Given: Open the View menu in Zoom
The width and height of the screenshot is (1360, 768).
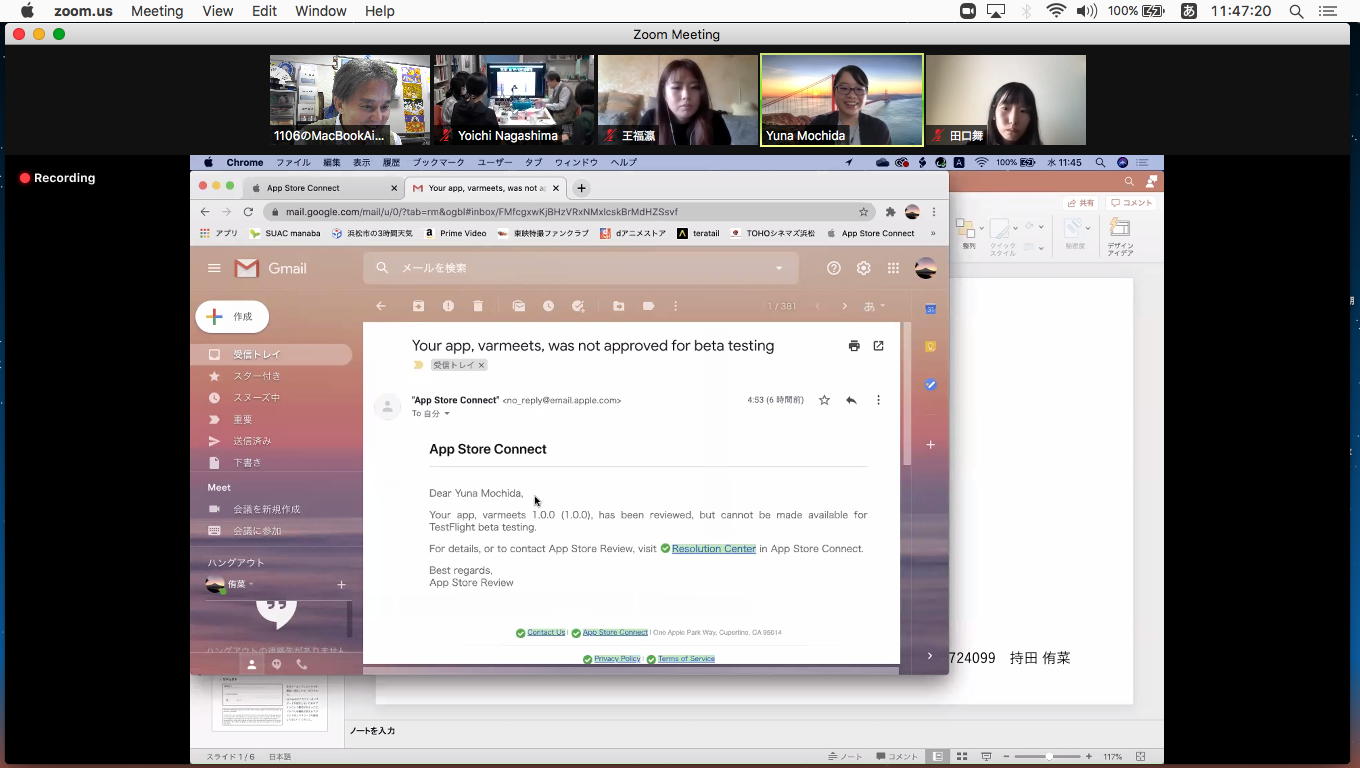Looking at the screenshot, I should pyautogui.click(x=217, y=11).
